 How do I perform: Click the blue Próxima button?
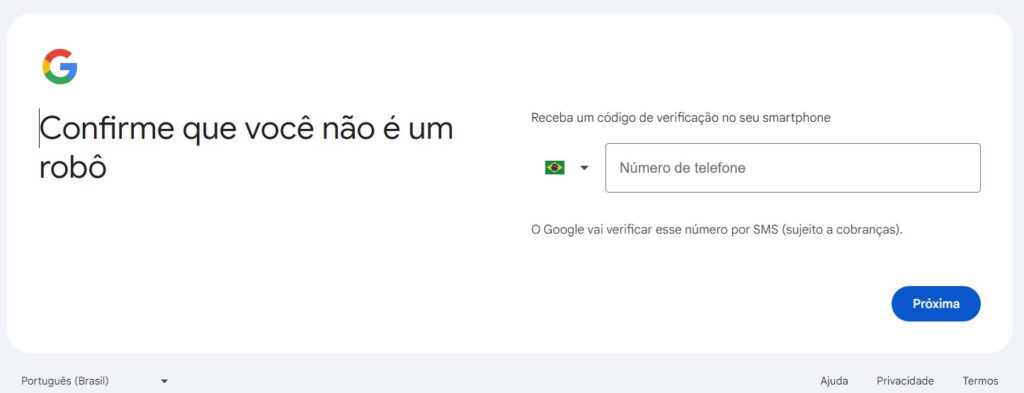[936, 304]
